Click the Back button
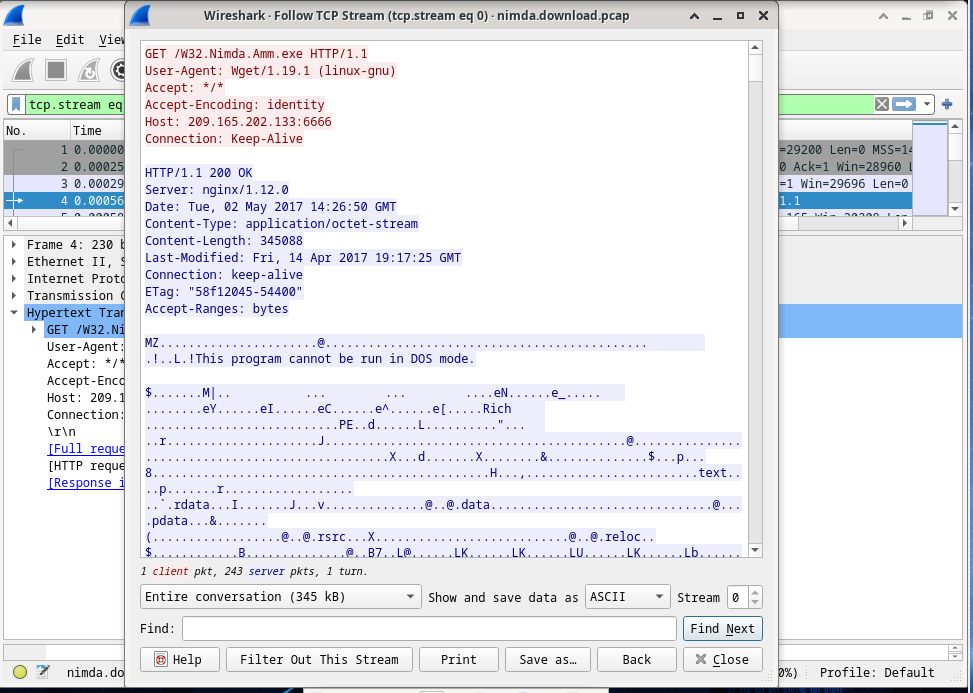This screenshot has height=693, width=973. point(637,659)
